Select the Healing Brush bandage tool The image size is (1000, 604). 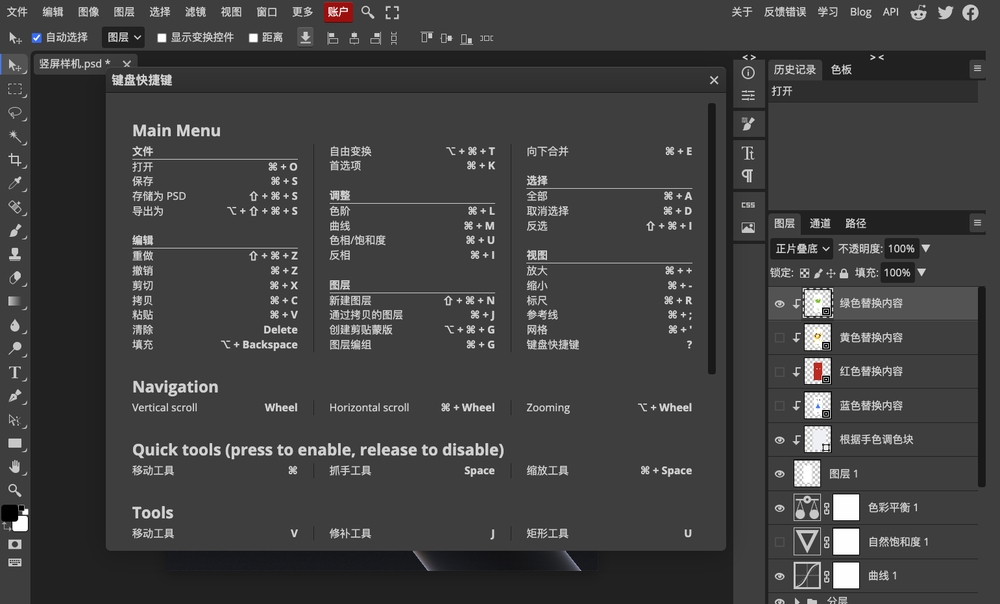pos(15,207)
